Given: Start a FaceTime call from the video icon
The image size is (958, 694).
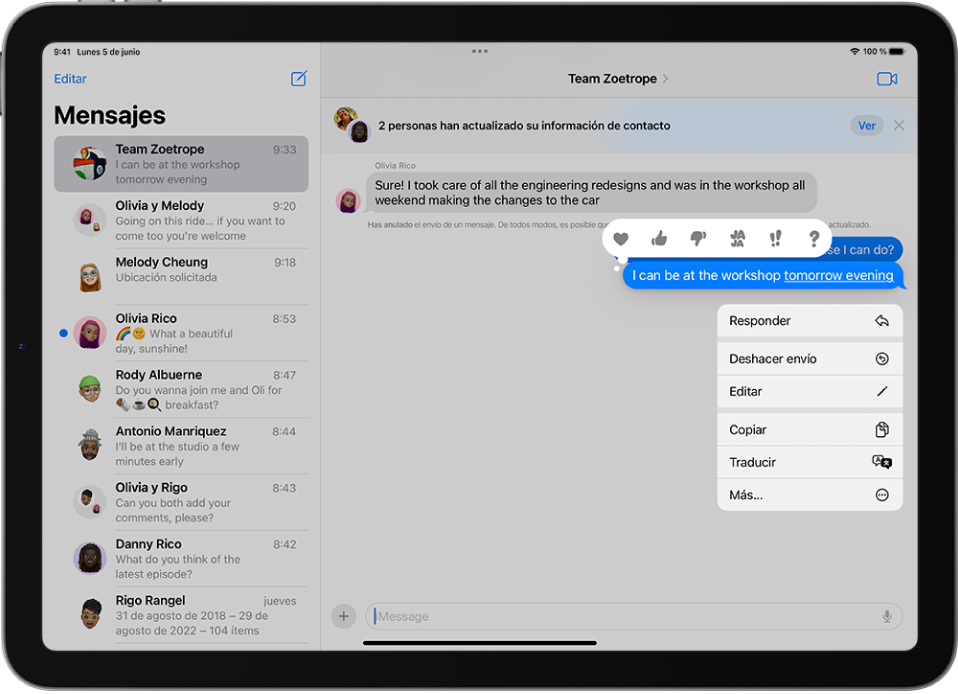Looking at the screenshot, I should coord(887,78).
